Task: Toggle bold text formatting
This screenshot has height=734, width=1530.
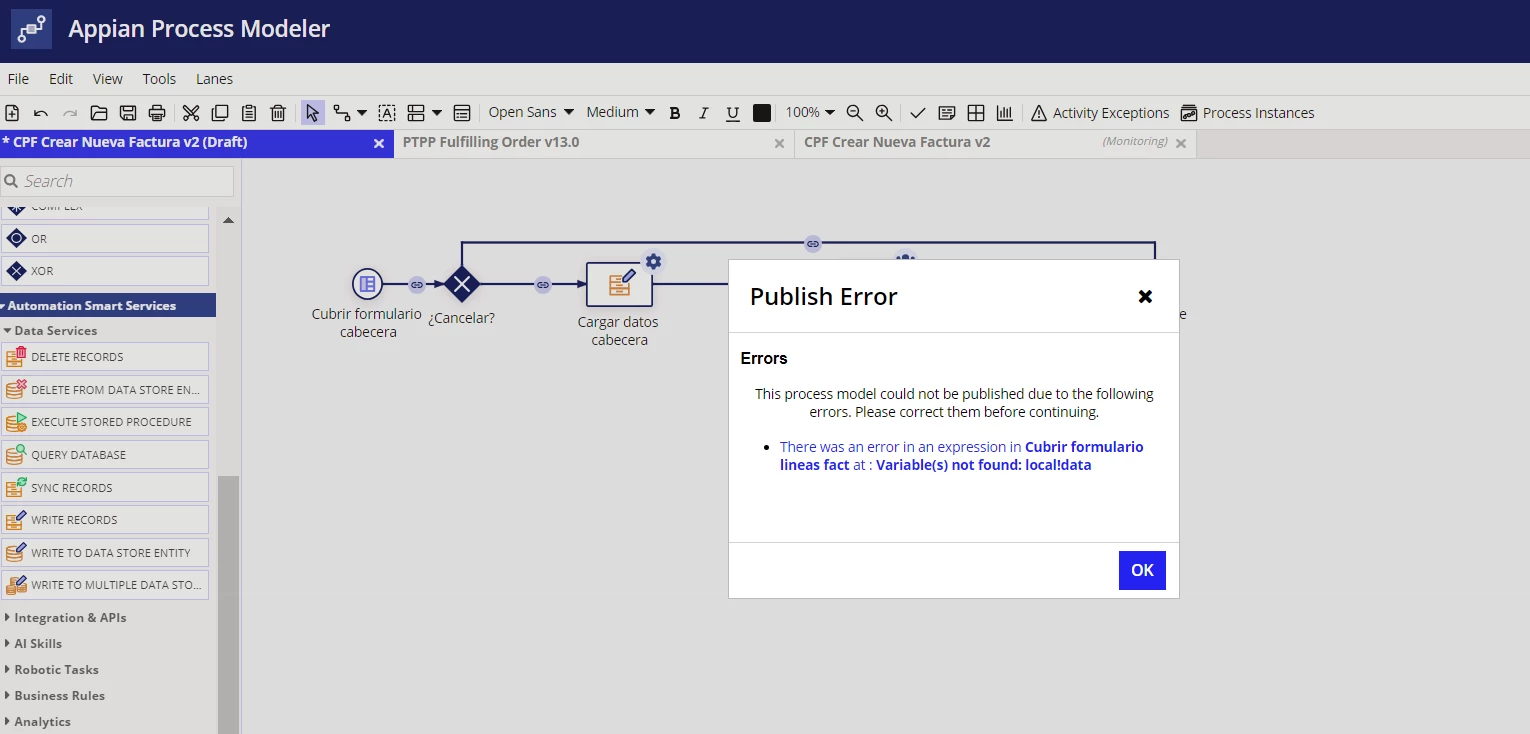Action: coord(675,113)
